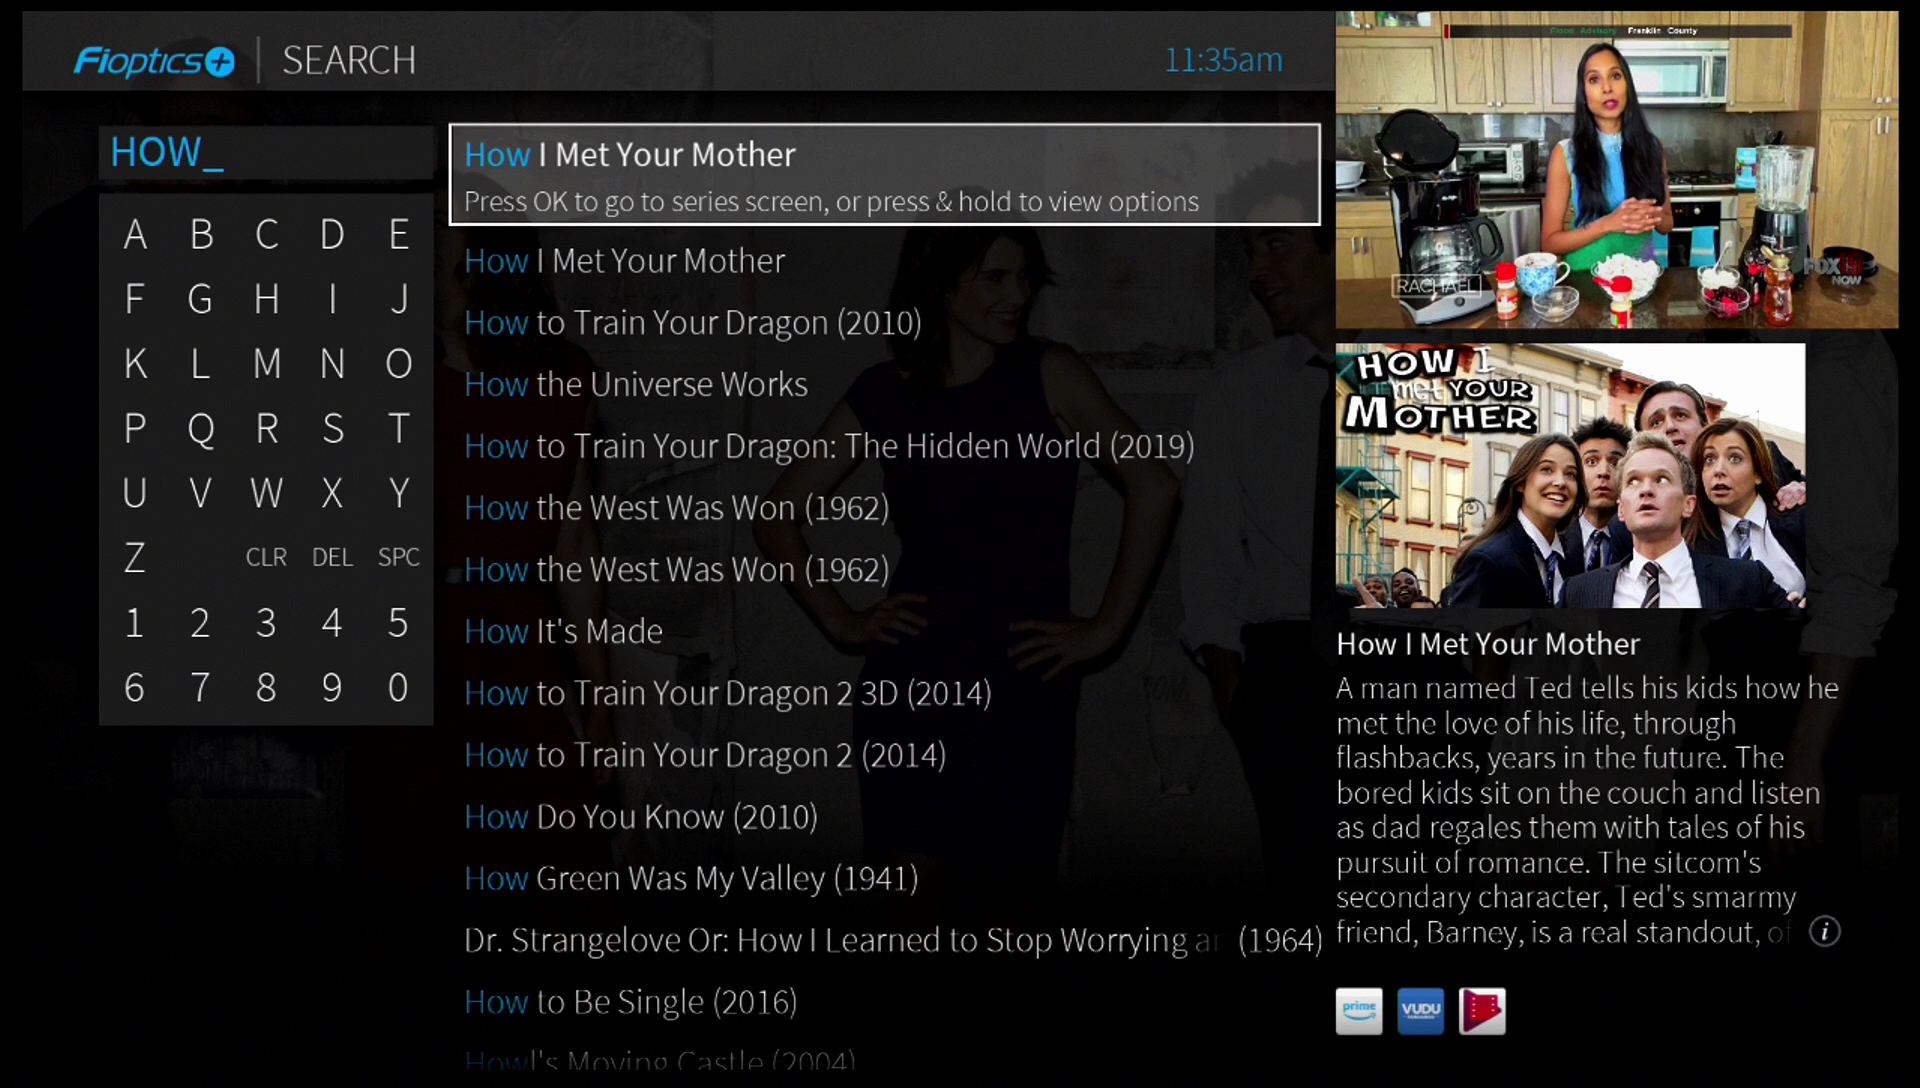Open How Do You Know (2010)
The image size is (1920, 1088).
point(641,817)
